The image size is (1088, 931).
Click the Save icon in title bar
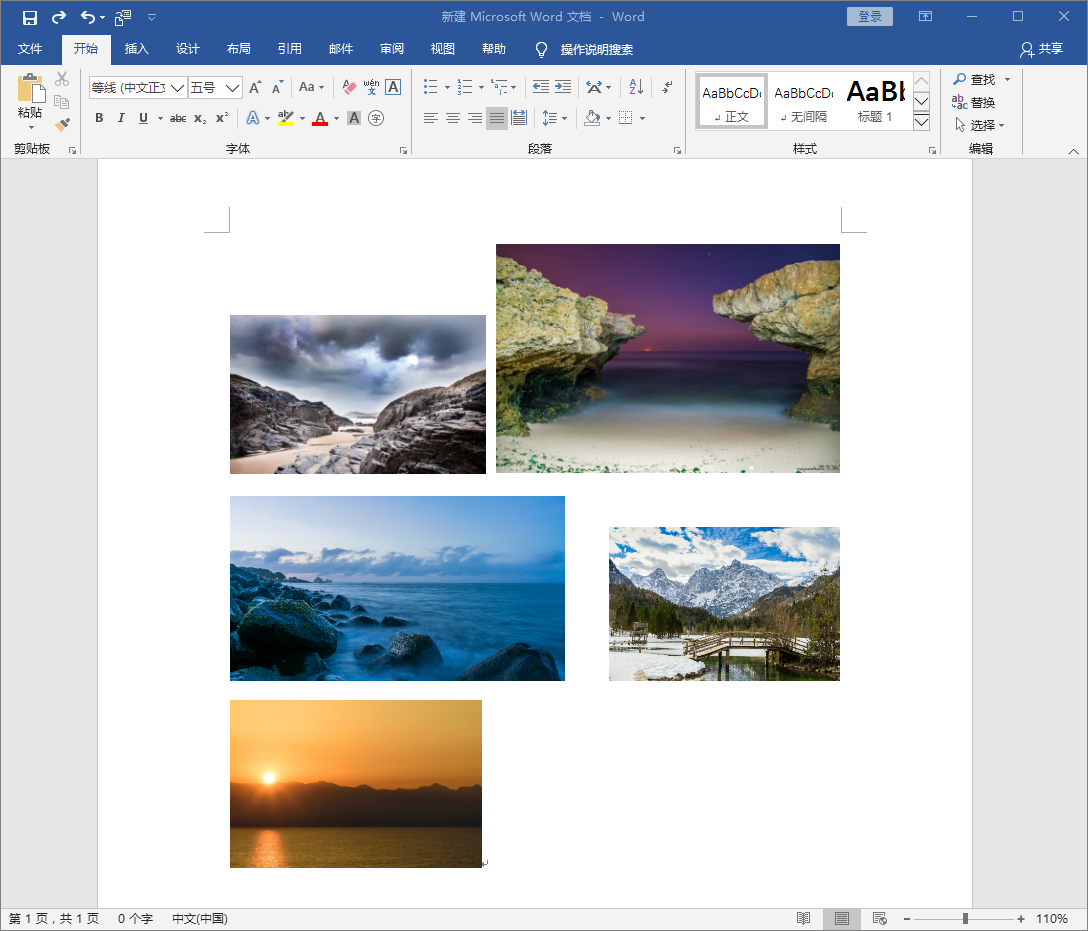pyautogui.click(x=30, y=17)
